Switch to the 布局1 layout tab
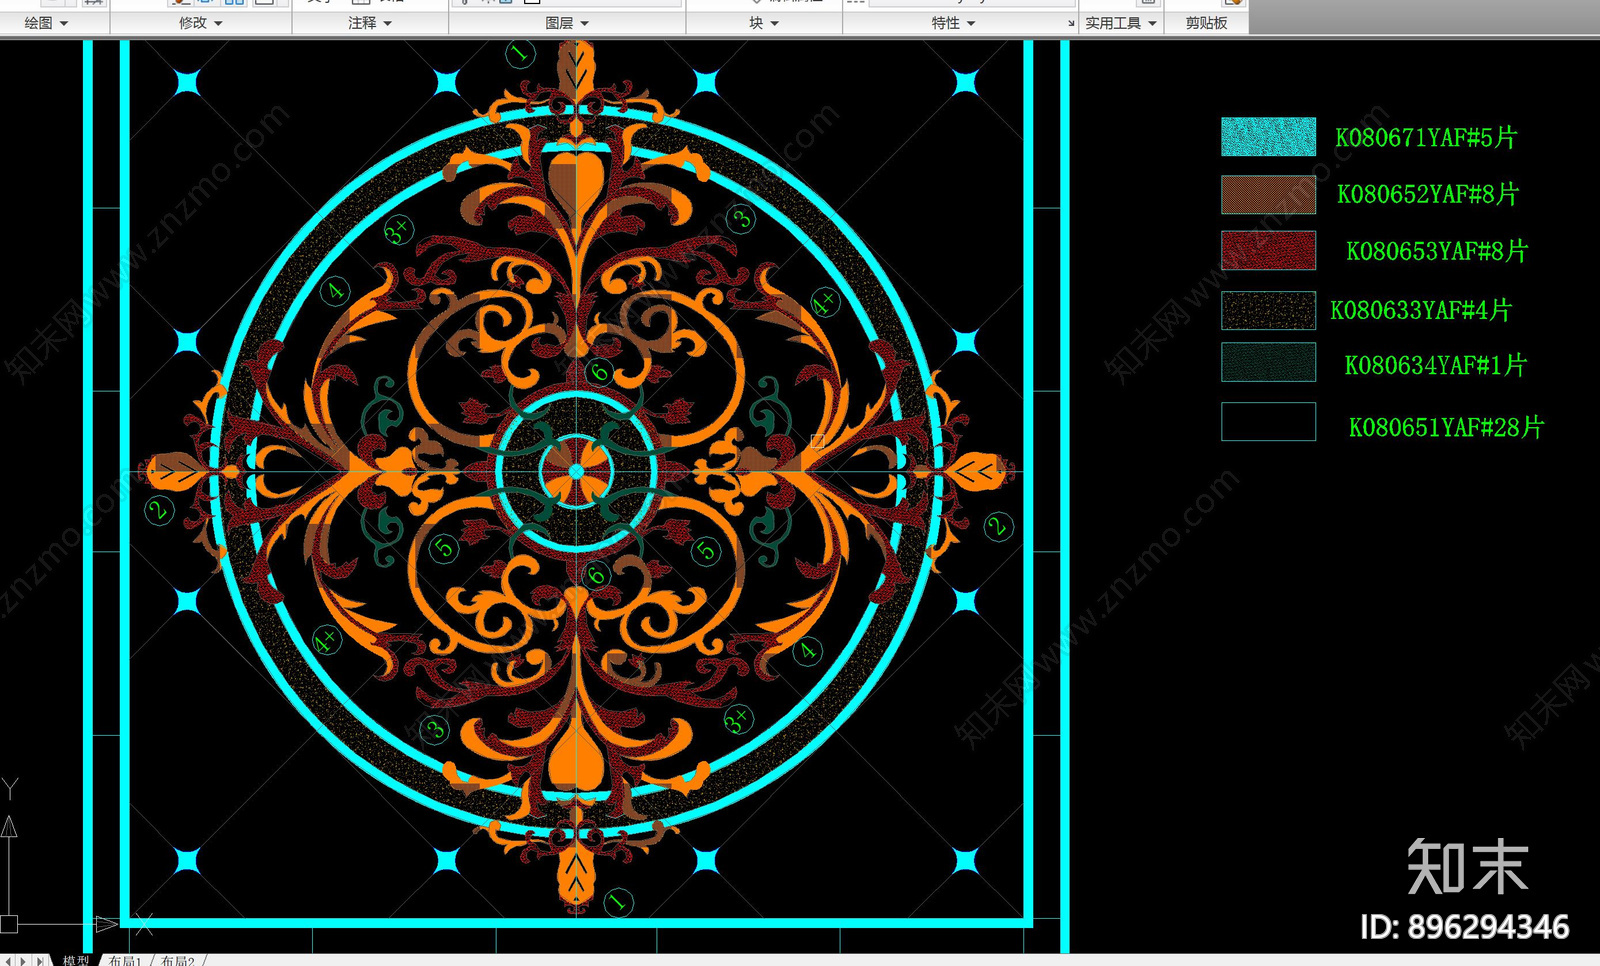The height and width of the screenshot is (966, 1600). [x=125, y=960]
